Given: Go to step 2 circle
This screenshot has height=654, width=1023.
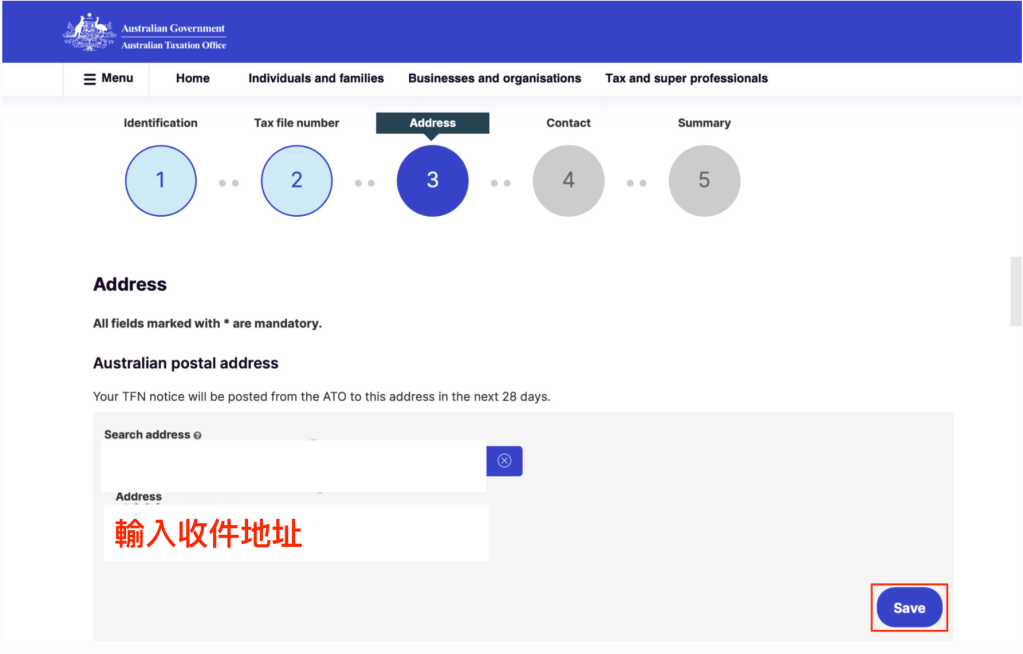Looking at the screenshot, I should pyautogui.click(x=296, y=181).
